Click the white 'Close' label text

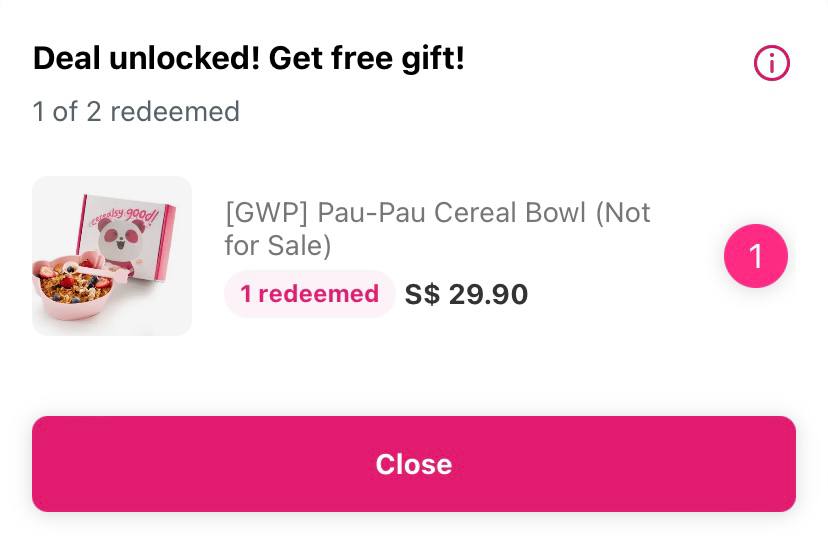[x=414, y=464]
